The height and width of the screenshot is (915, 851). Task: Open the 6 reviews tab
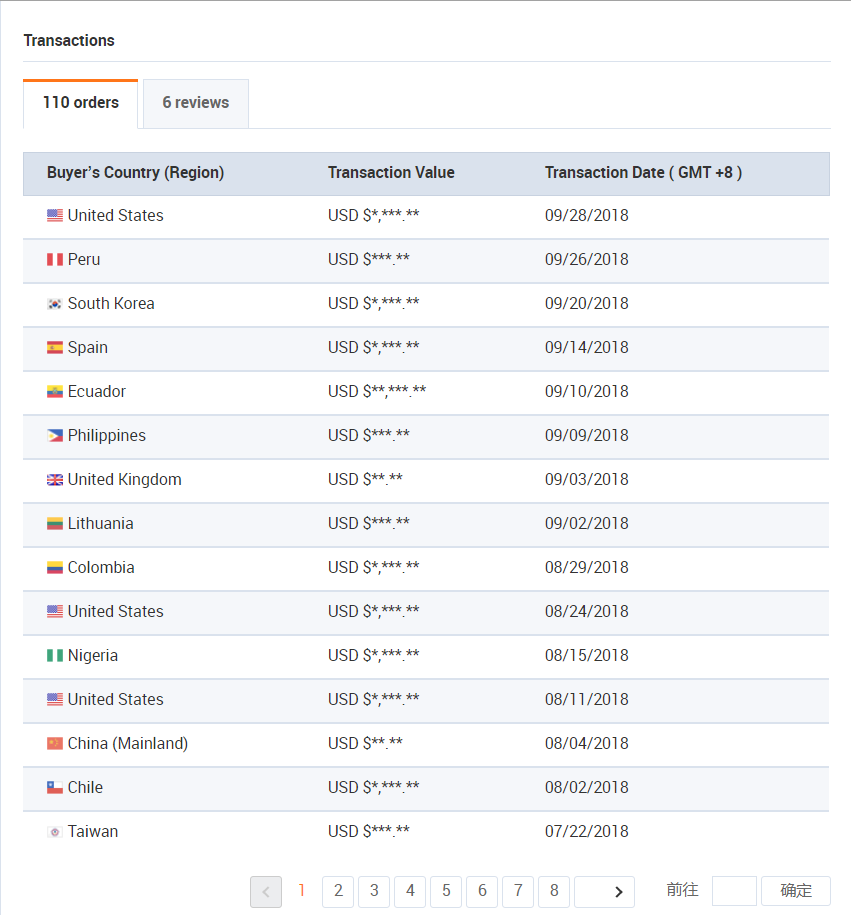tap(196, 103)
